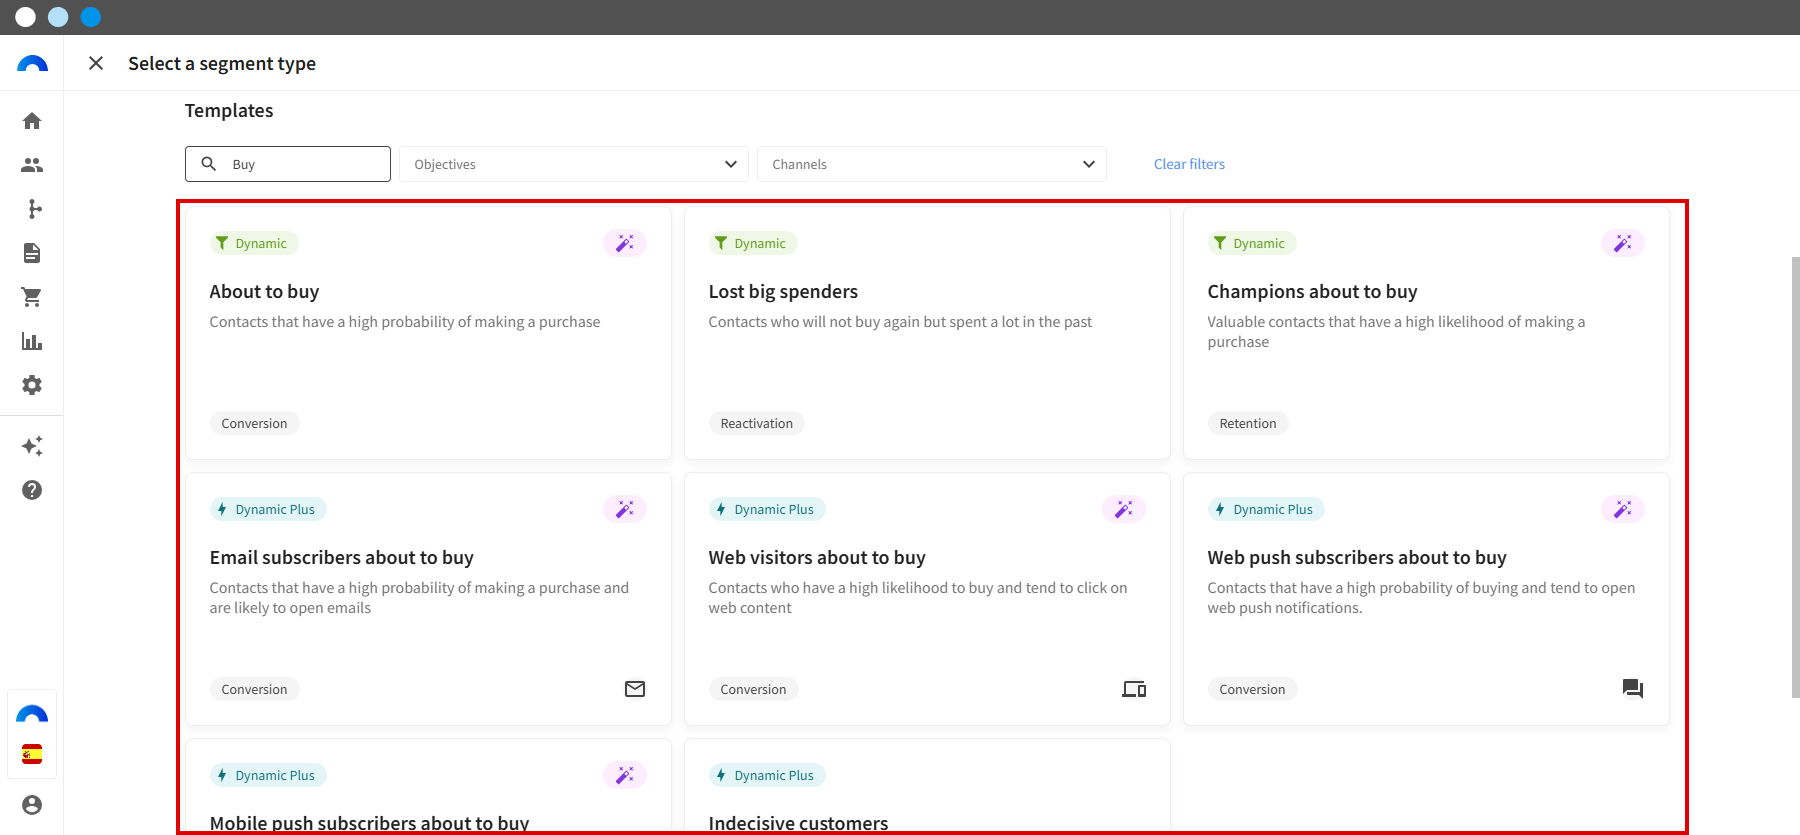Click the magic wand icon on Mobile push subscribers card
Viewport: 1800px width, 835px height.
coord(625,775)
